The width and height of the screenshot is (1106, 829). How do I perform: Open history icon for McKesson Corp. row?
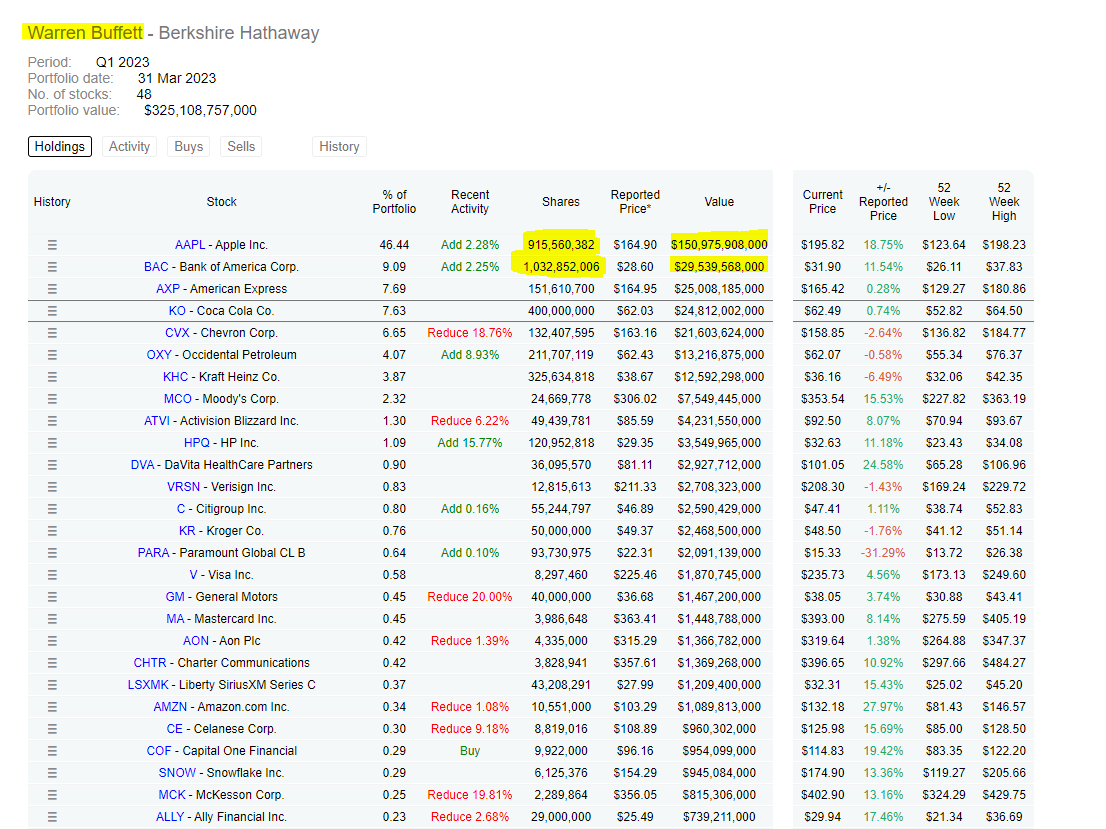click(x=52, y=795)
